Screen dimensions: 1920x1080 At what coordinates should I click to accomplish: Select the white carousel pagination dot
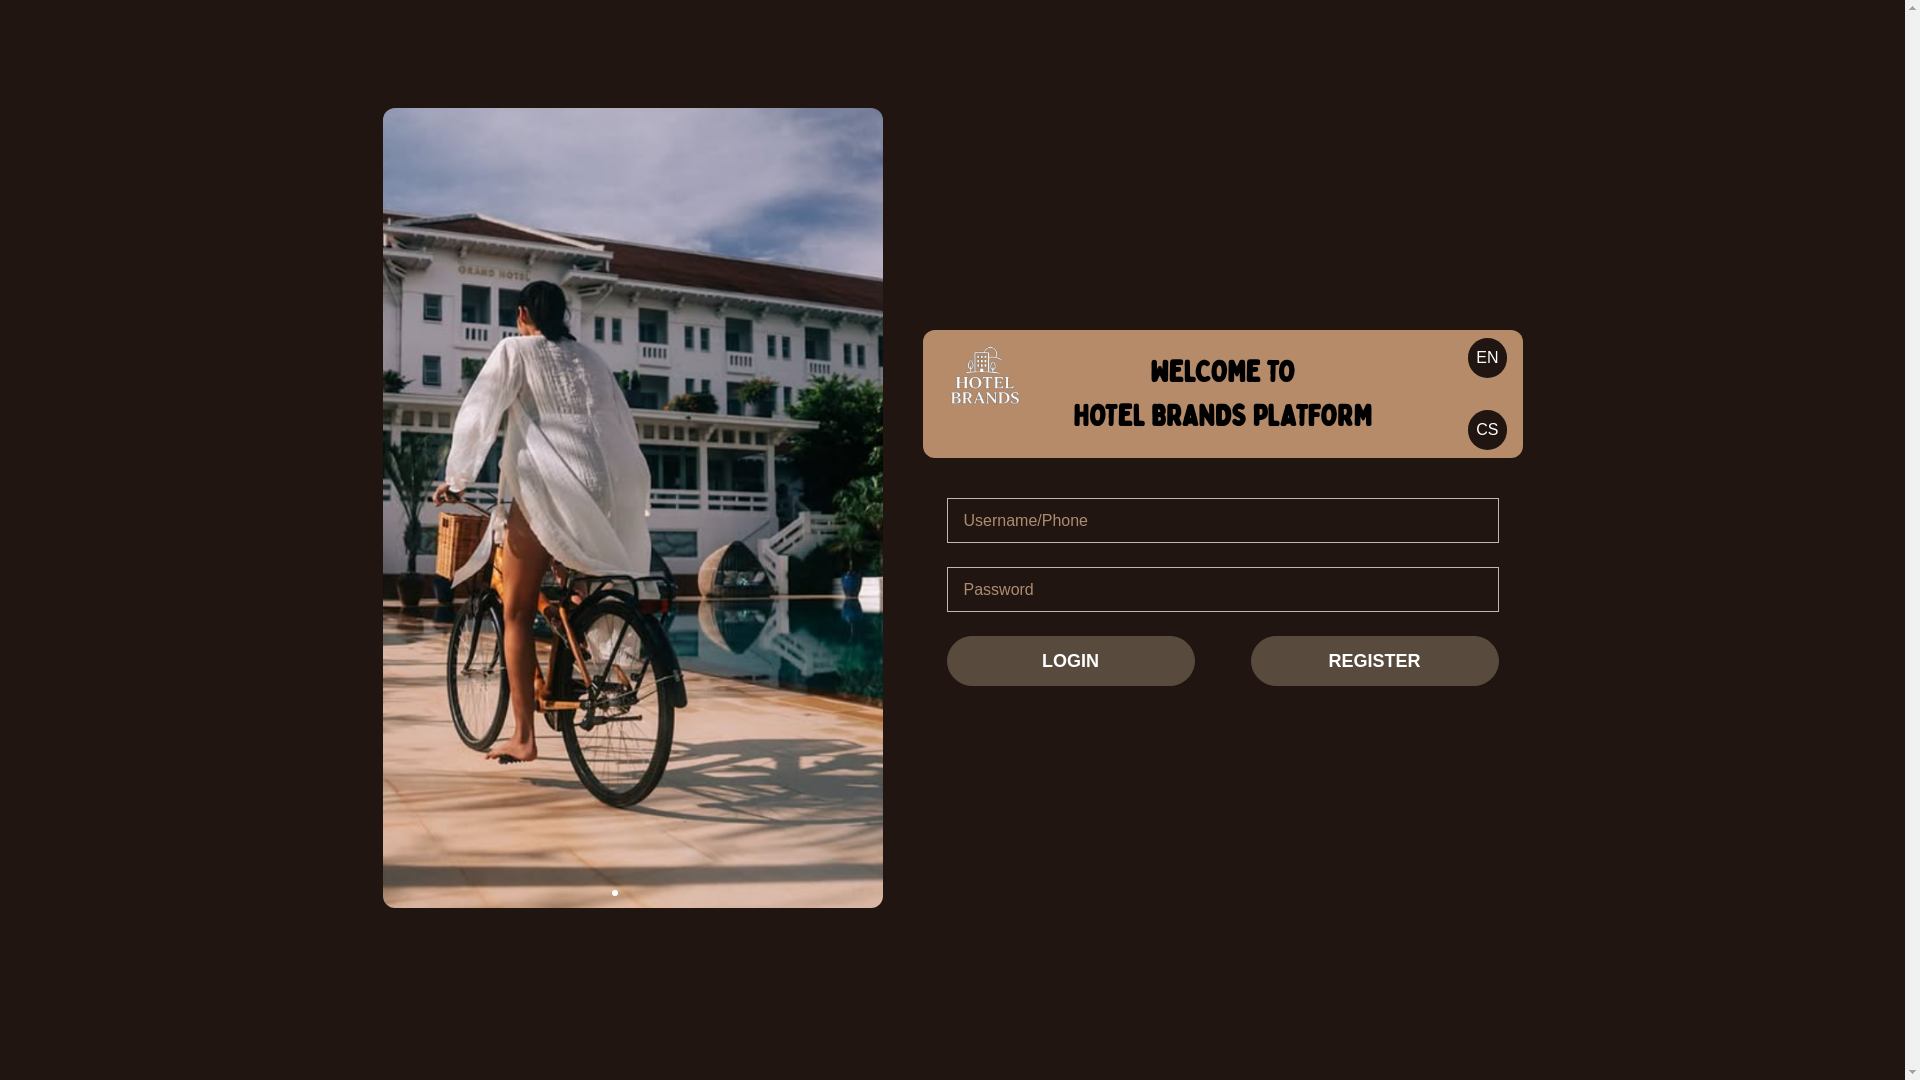point(615,893)
